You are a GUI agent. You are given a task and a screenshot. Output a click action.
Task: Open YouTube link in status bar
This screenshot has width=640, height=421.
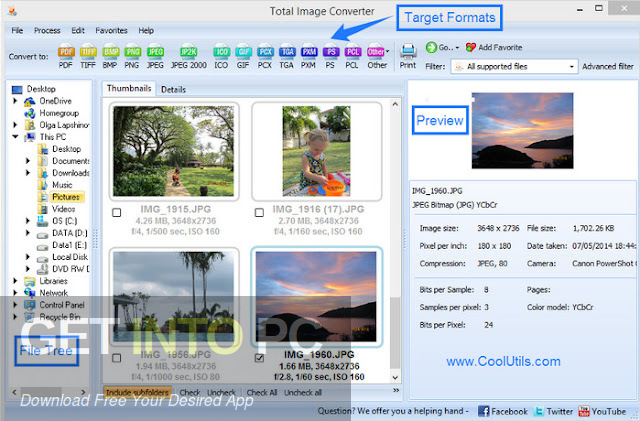coord(602,411)
